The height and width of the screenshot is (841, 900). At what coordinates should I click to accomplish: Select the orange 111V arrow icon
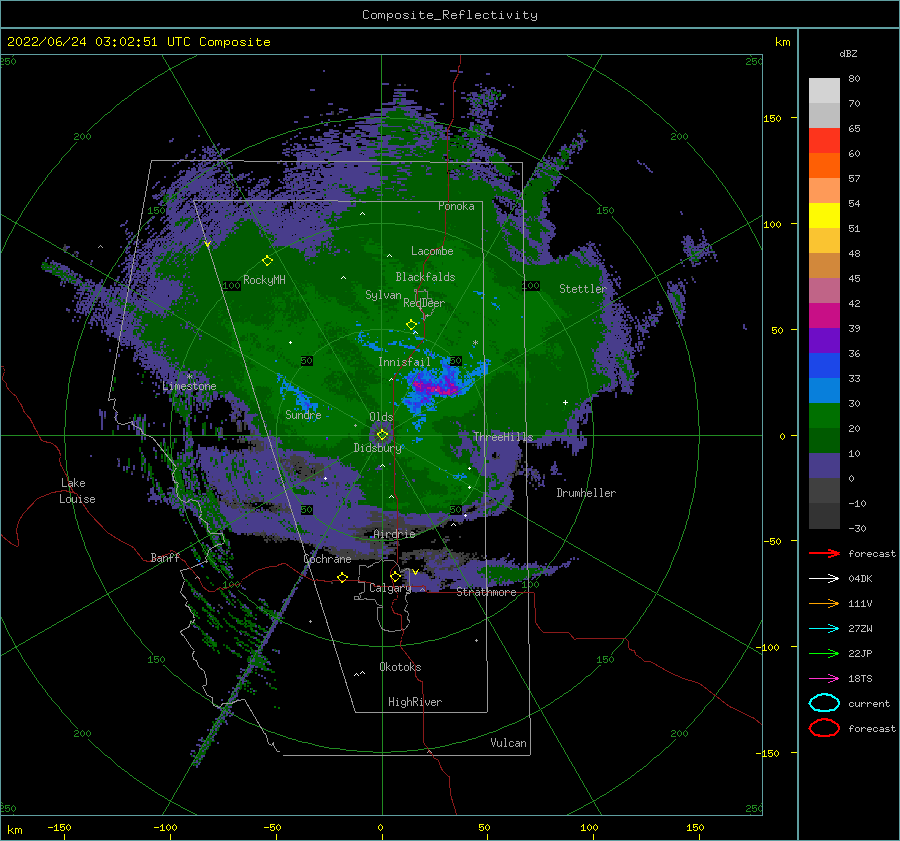point(824,603)
